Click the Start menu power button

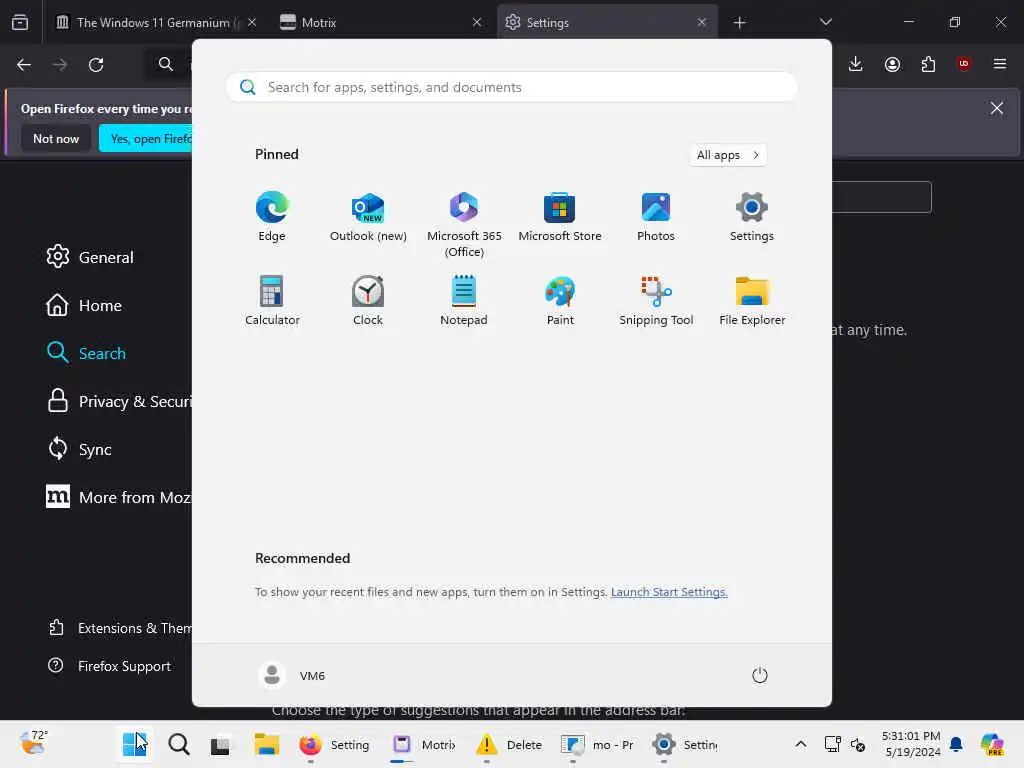pos(760,675)
